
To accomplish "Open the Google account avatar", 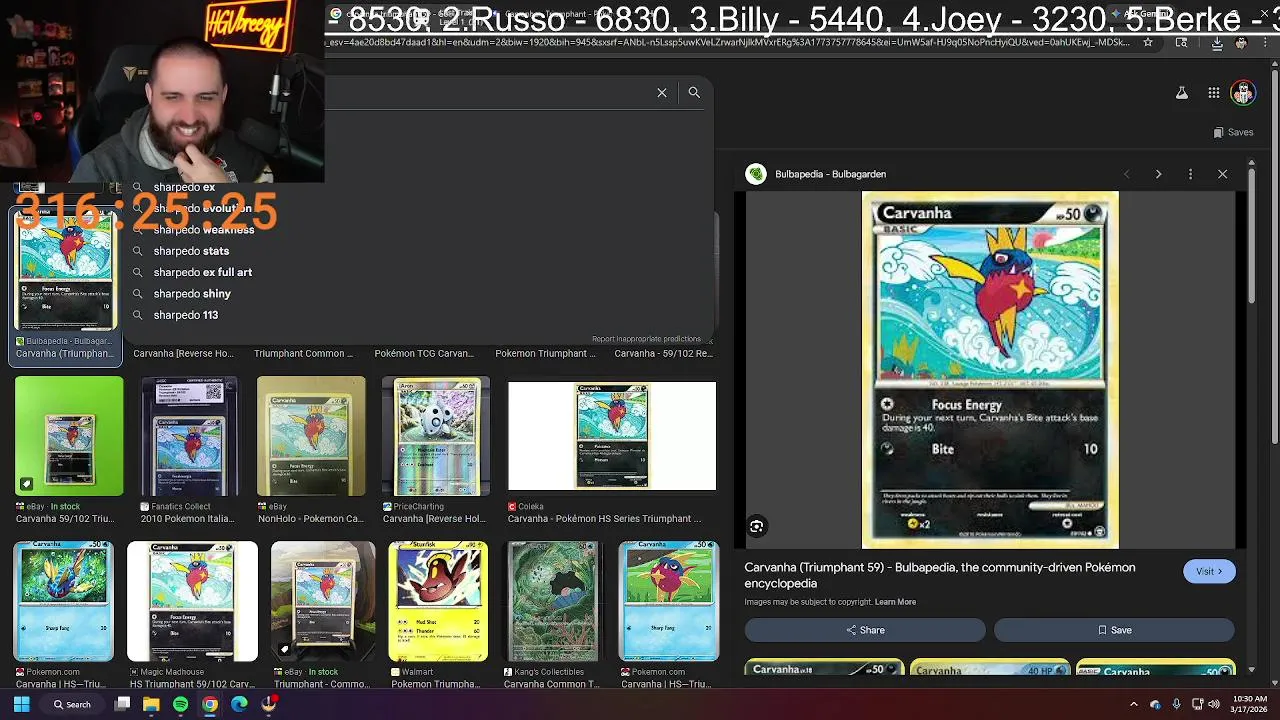I will (1243, 93).
